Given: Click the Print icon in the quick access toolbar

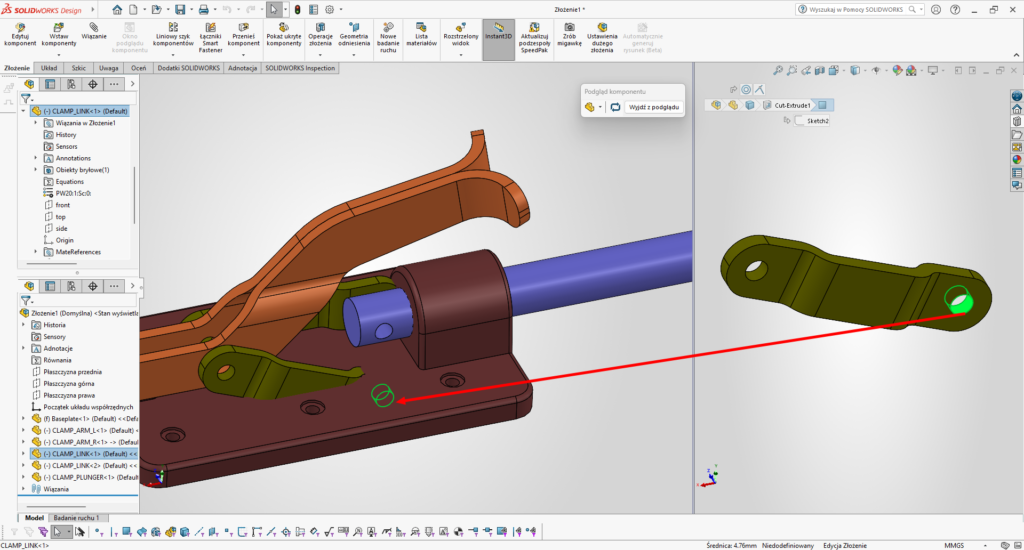Looking at the screenshot, I should pyautogui.click(x=204, y=10).
